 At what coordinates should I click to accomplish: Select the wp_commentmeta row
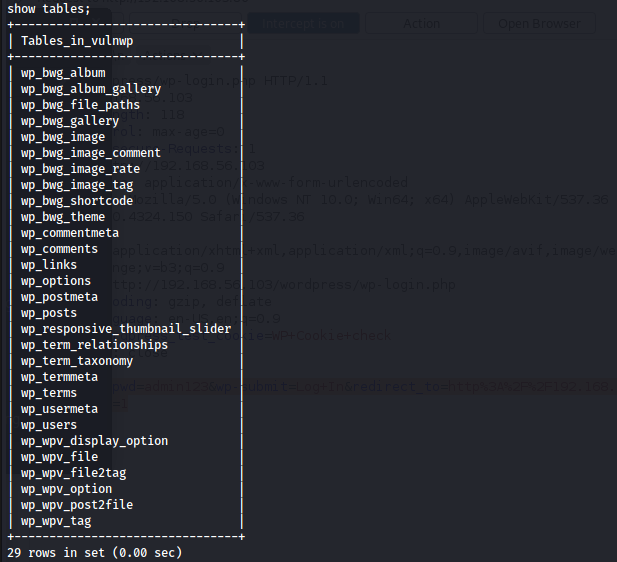pos(70,233)
